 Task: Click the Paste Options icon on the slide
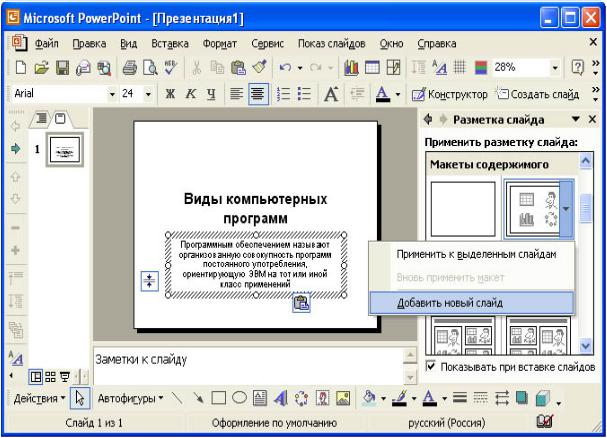click(301, 303)
